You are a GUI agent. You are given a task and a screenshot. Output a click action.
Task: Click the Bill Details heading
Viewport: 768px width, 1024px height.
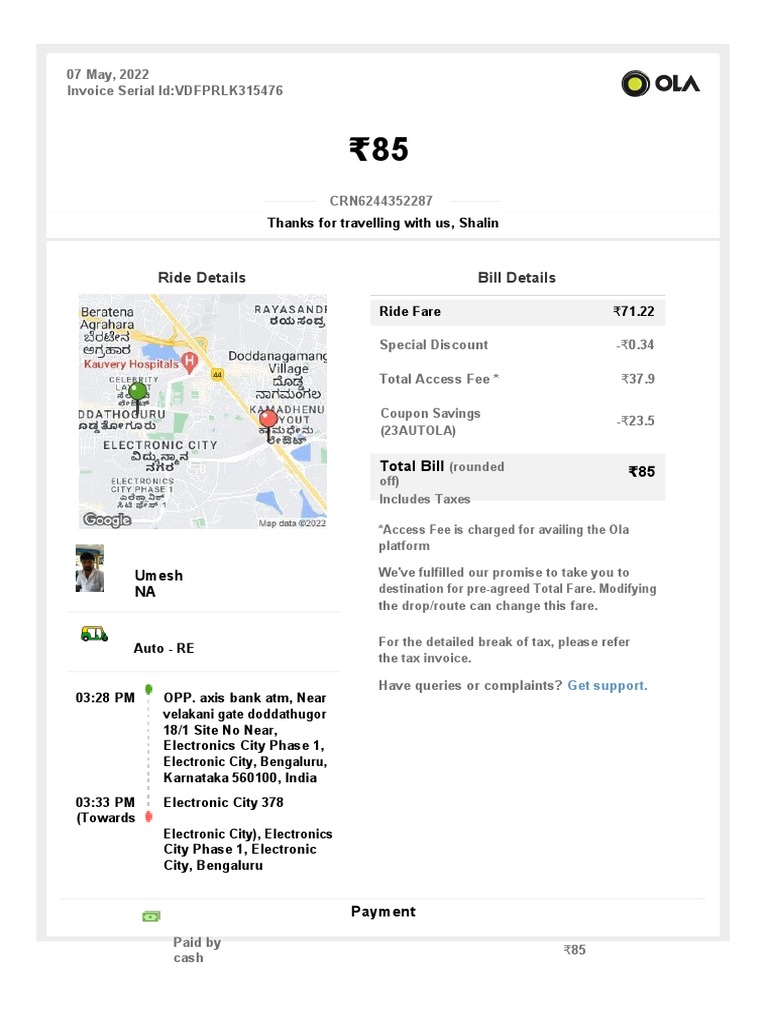tap(517, 278)
